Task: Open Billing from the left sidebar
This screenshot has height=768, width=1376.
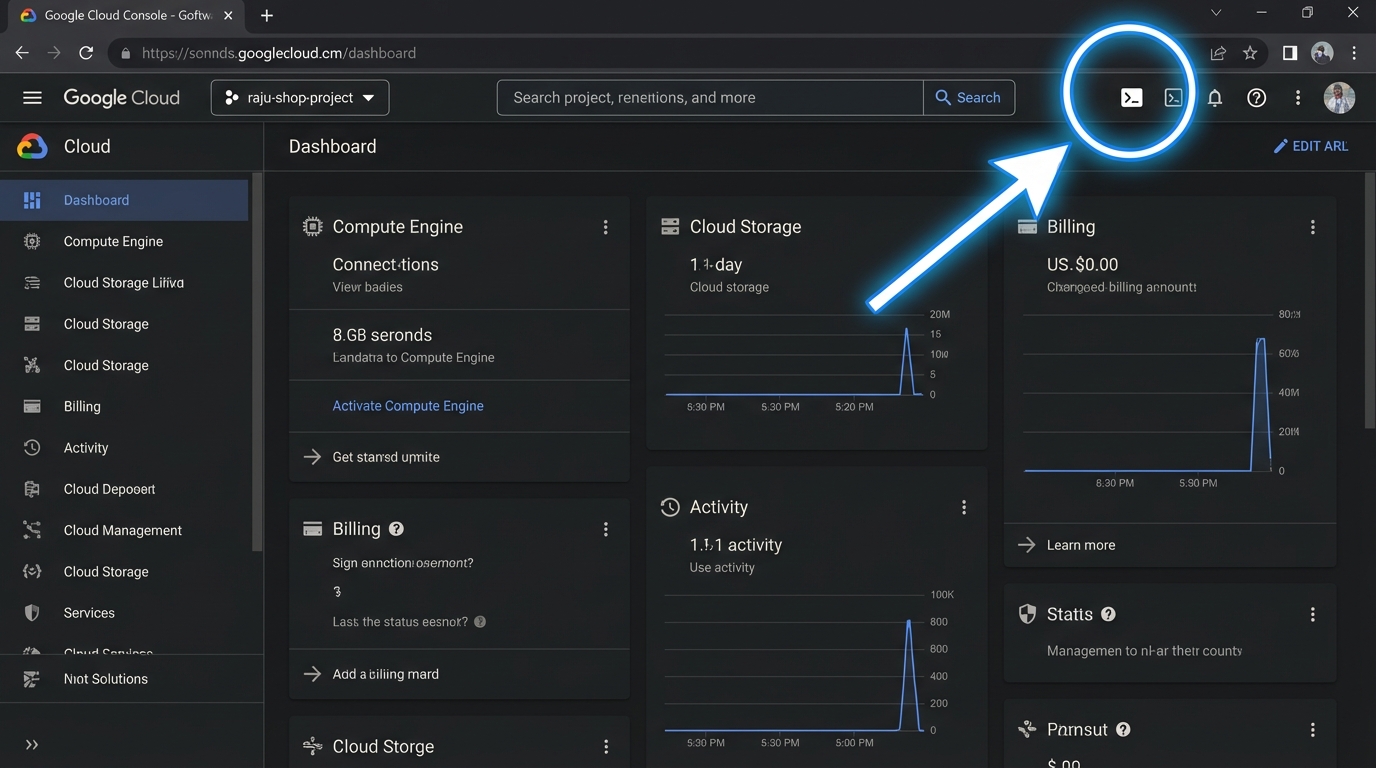Action: pyautogui.click(x=80, y=406)
